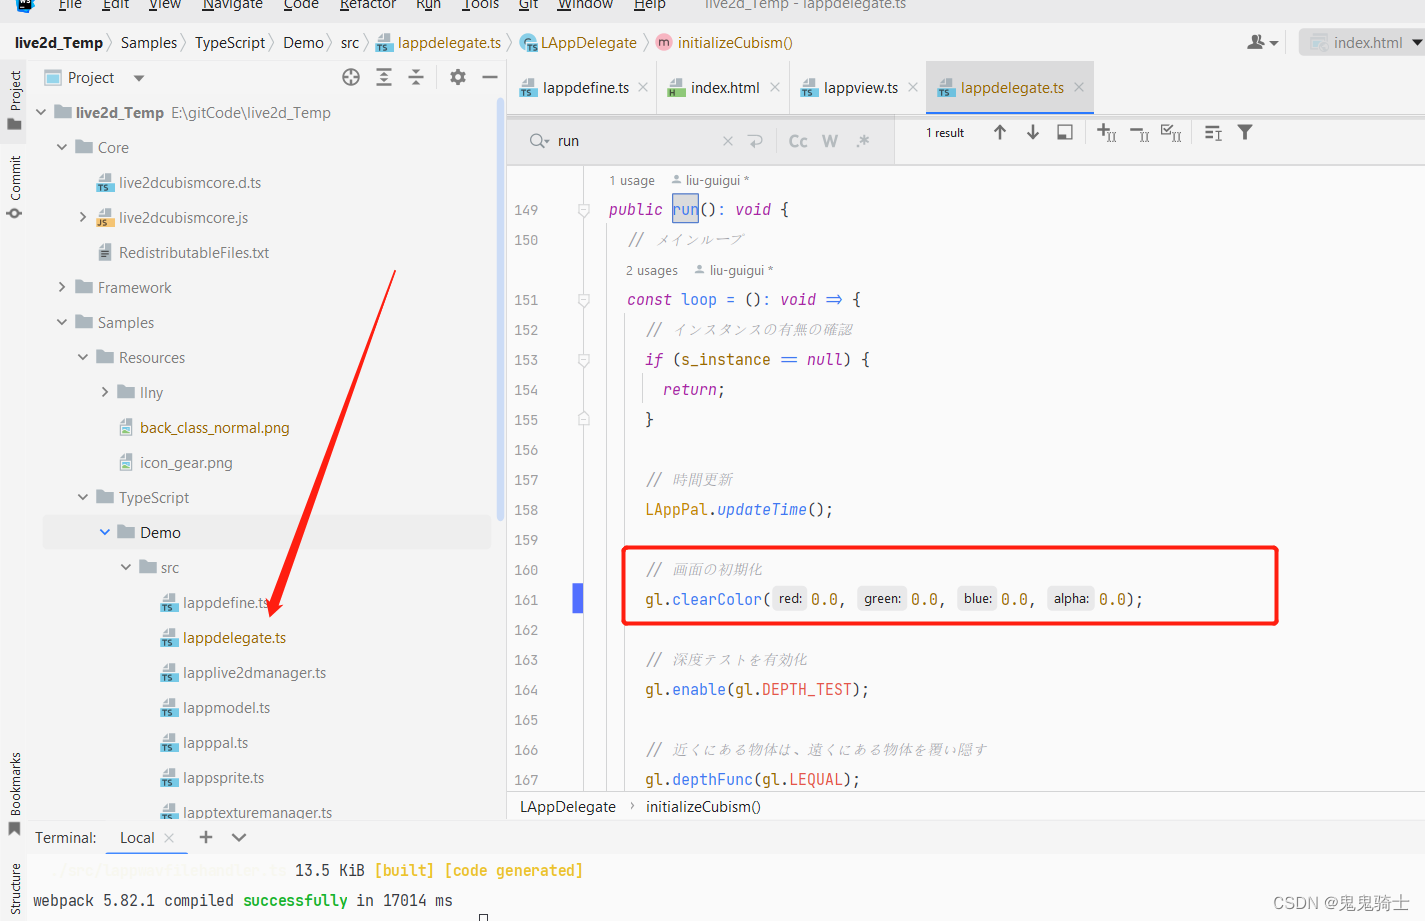Open the Bookmarks tool window
The image size is (1425, 921).
15,795
